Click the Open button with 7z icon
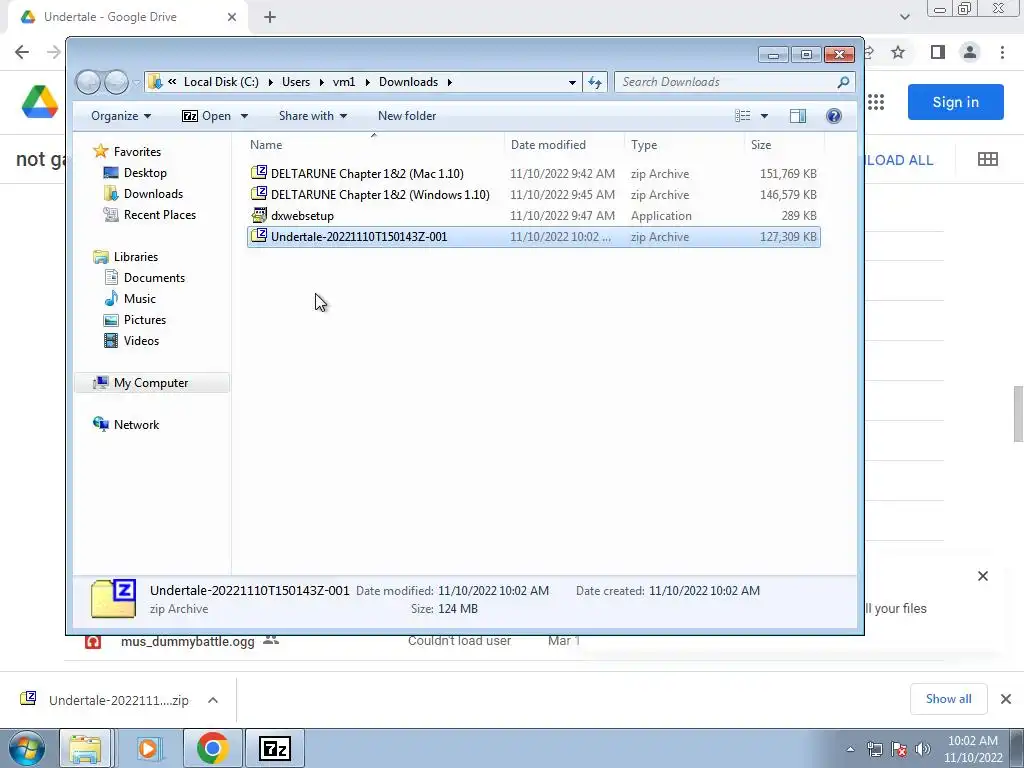The height and width of the screenshot is (768, 1024). click(x=206, y=116)
